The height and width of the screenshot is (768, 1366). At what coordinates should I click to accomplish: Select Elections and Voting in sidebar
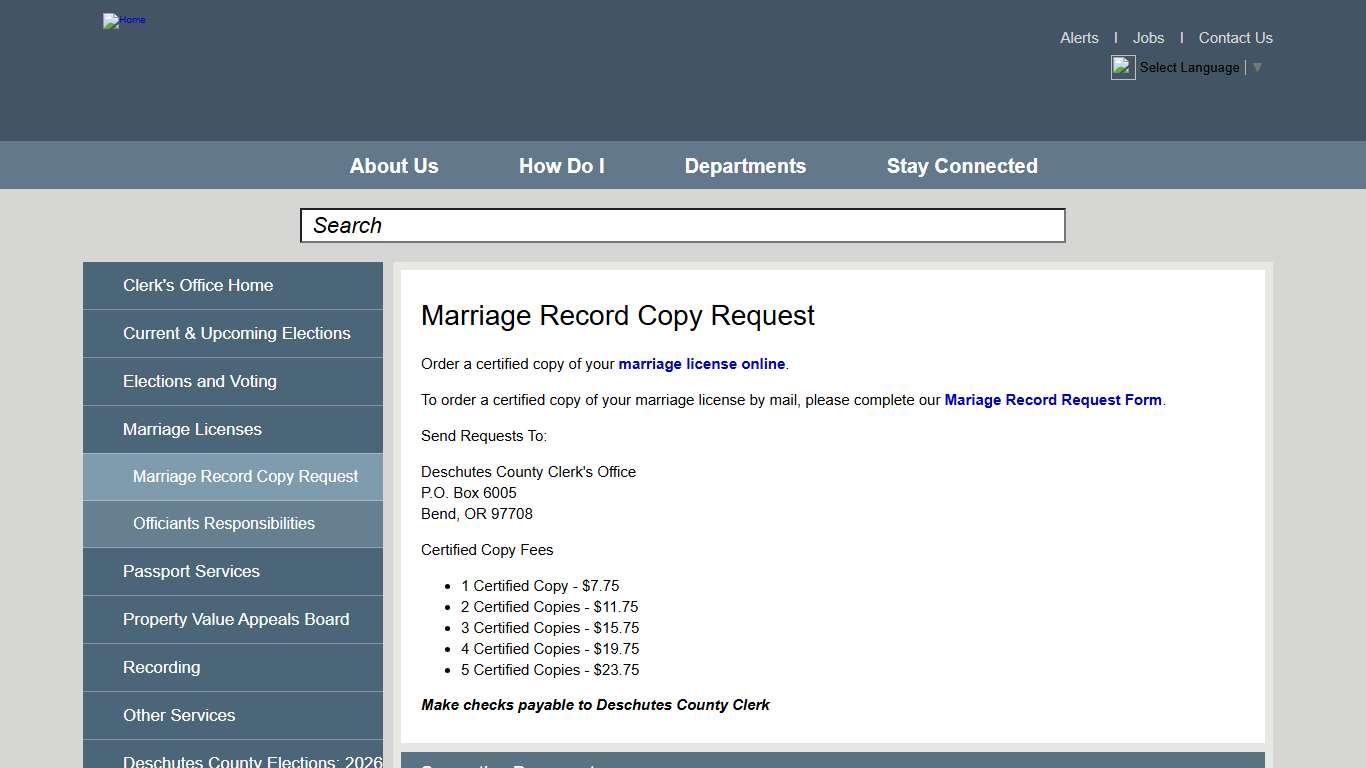coord(200,381)
